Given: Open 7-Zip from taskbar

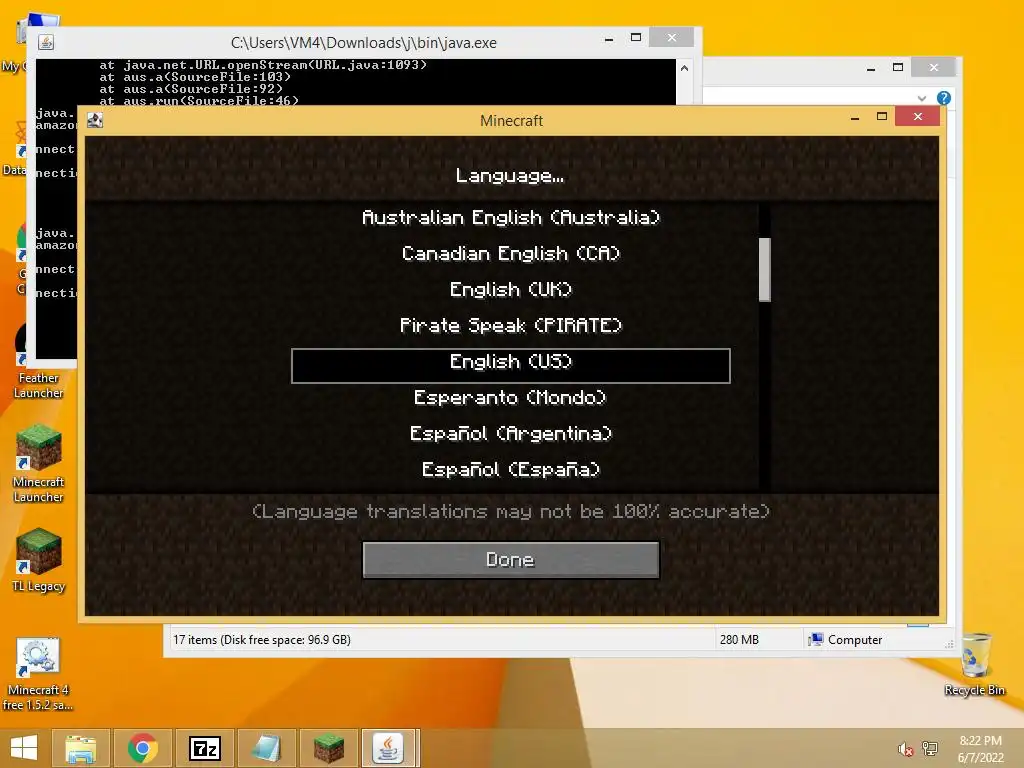Looking at the screenshot, I should [205, 748].
